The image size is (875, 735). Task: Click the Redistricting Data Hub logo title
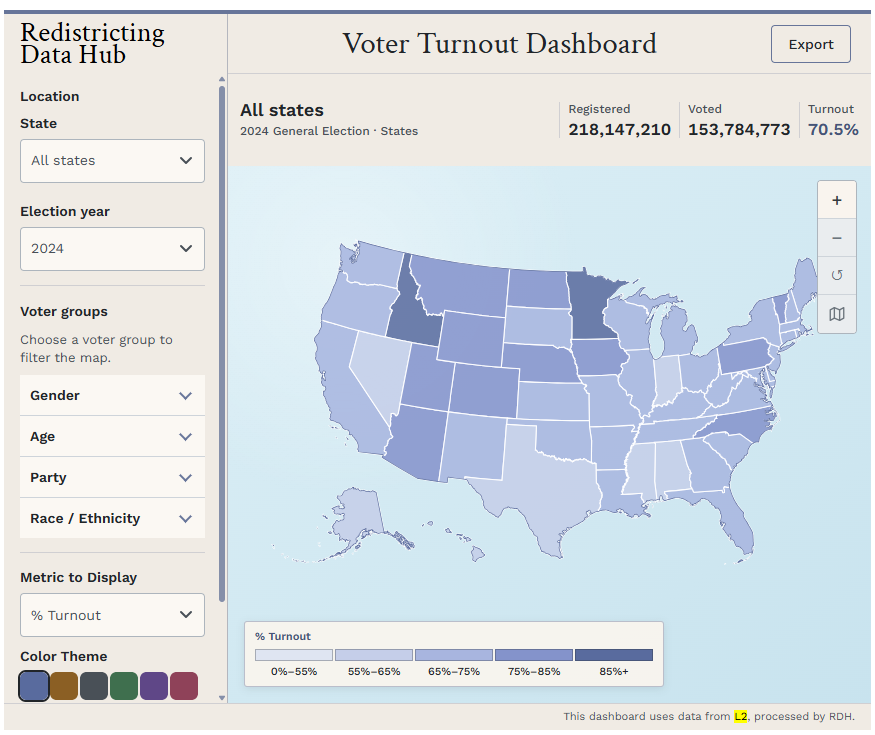[93, 44]
